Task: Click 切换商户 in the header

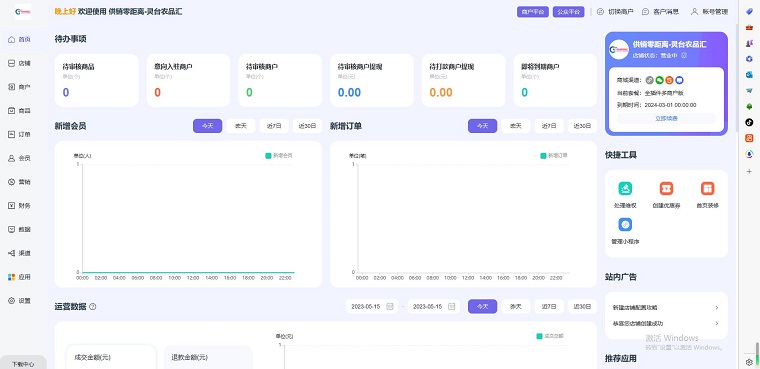Action: (x=615, y=12)
